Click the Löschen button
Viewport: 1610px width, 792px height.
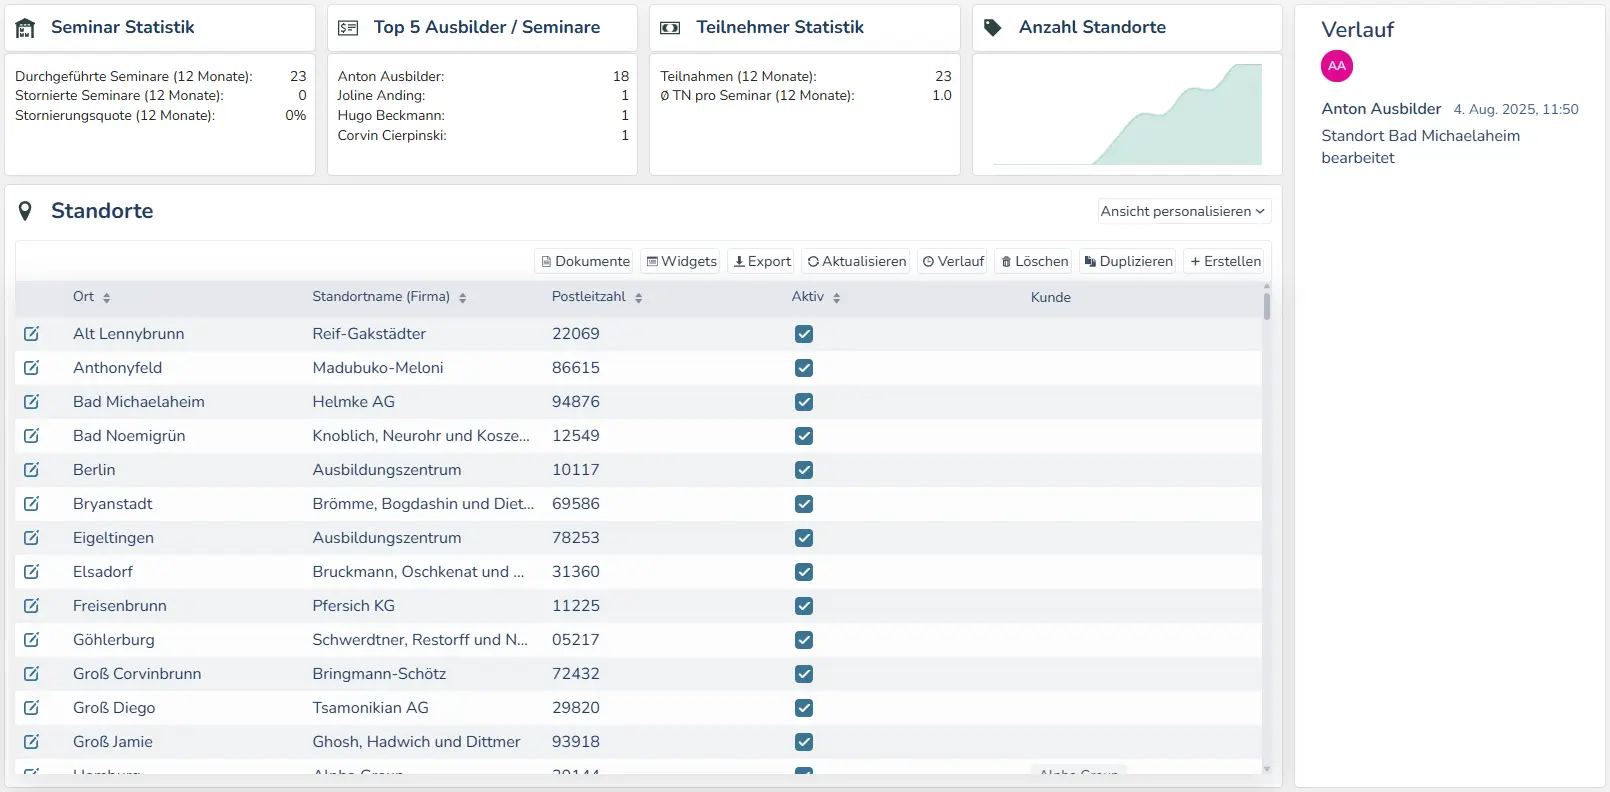point(1035,261)
